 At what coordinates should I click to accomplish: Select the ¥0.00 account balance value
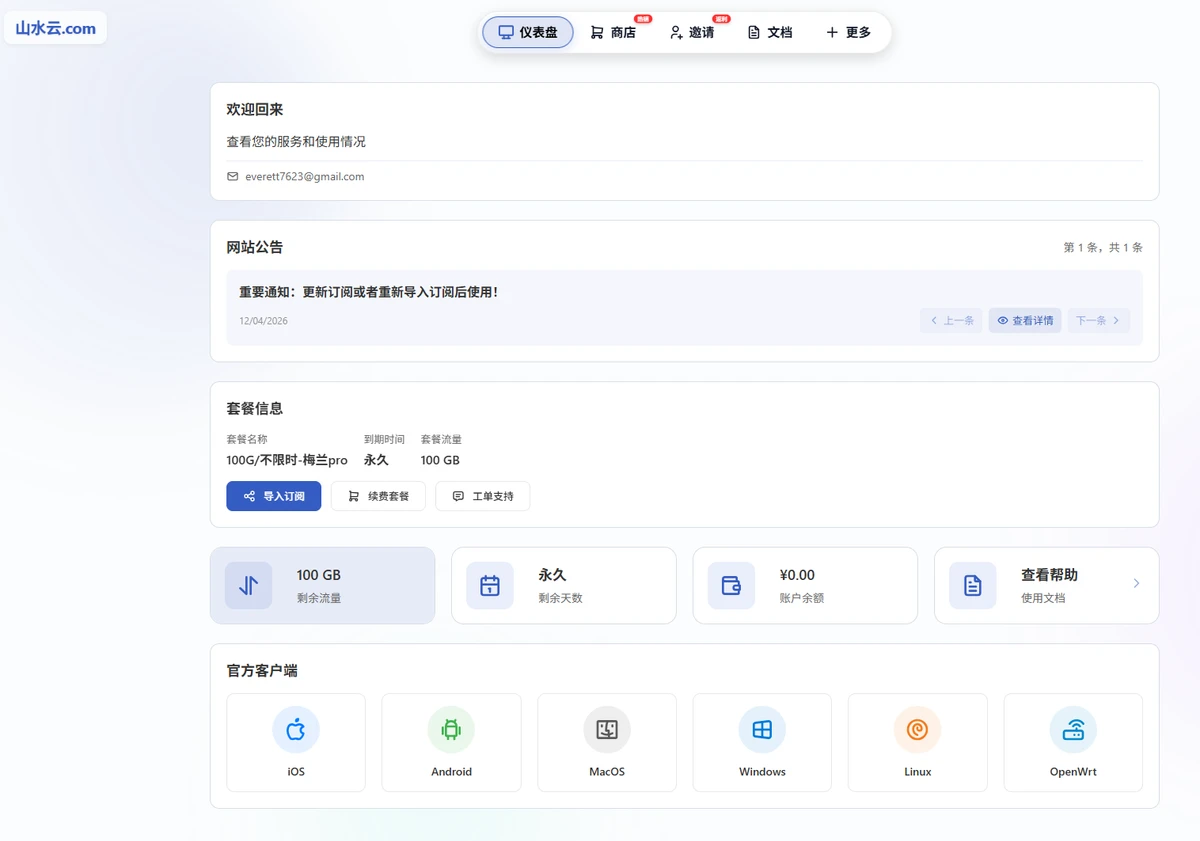[x=797, y=575]
